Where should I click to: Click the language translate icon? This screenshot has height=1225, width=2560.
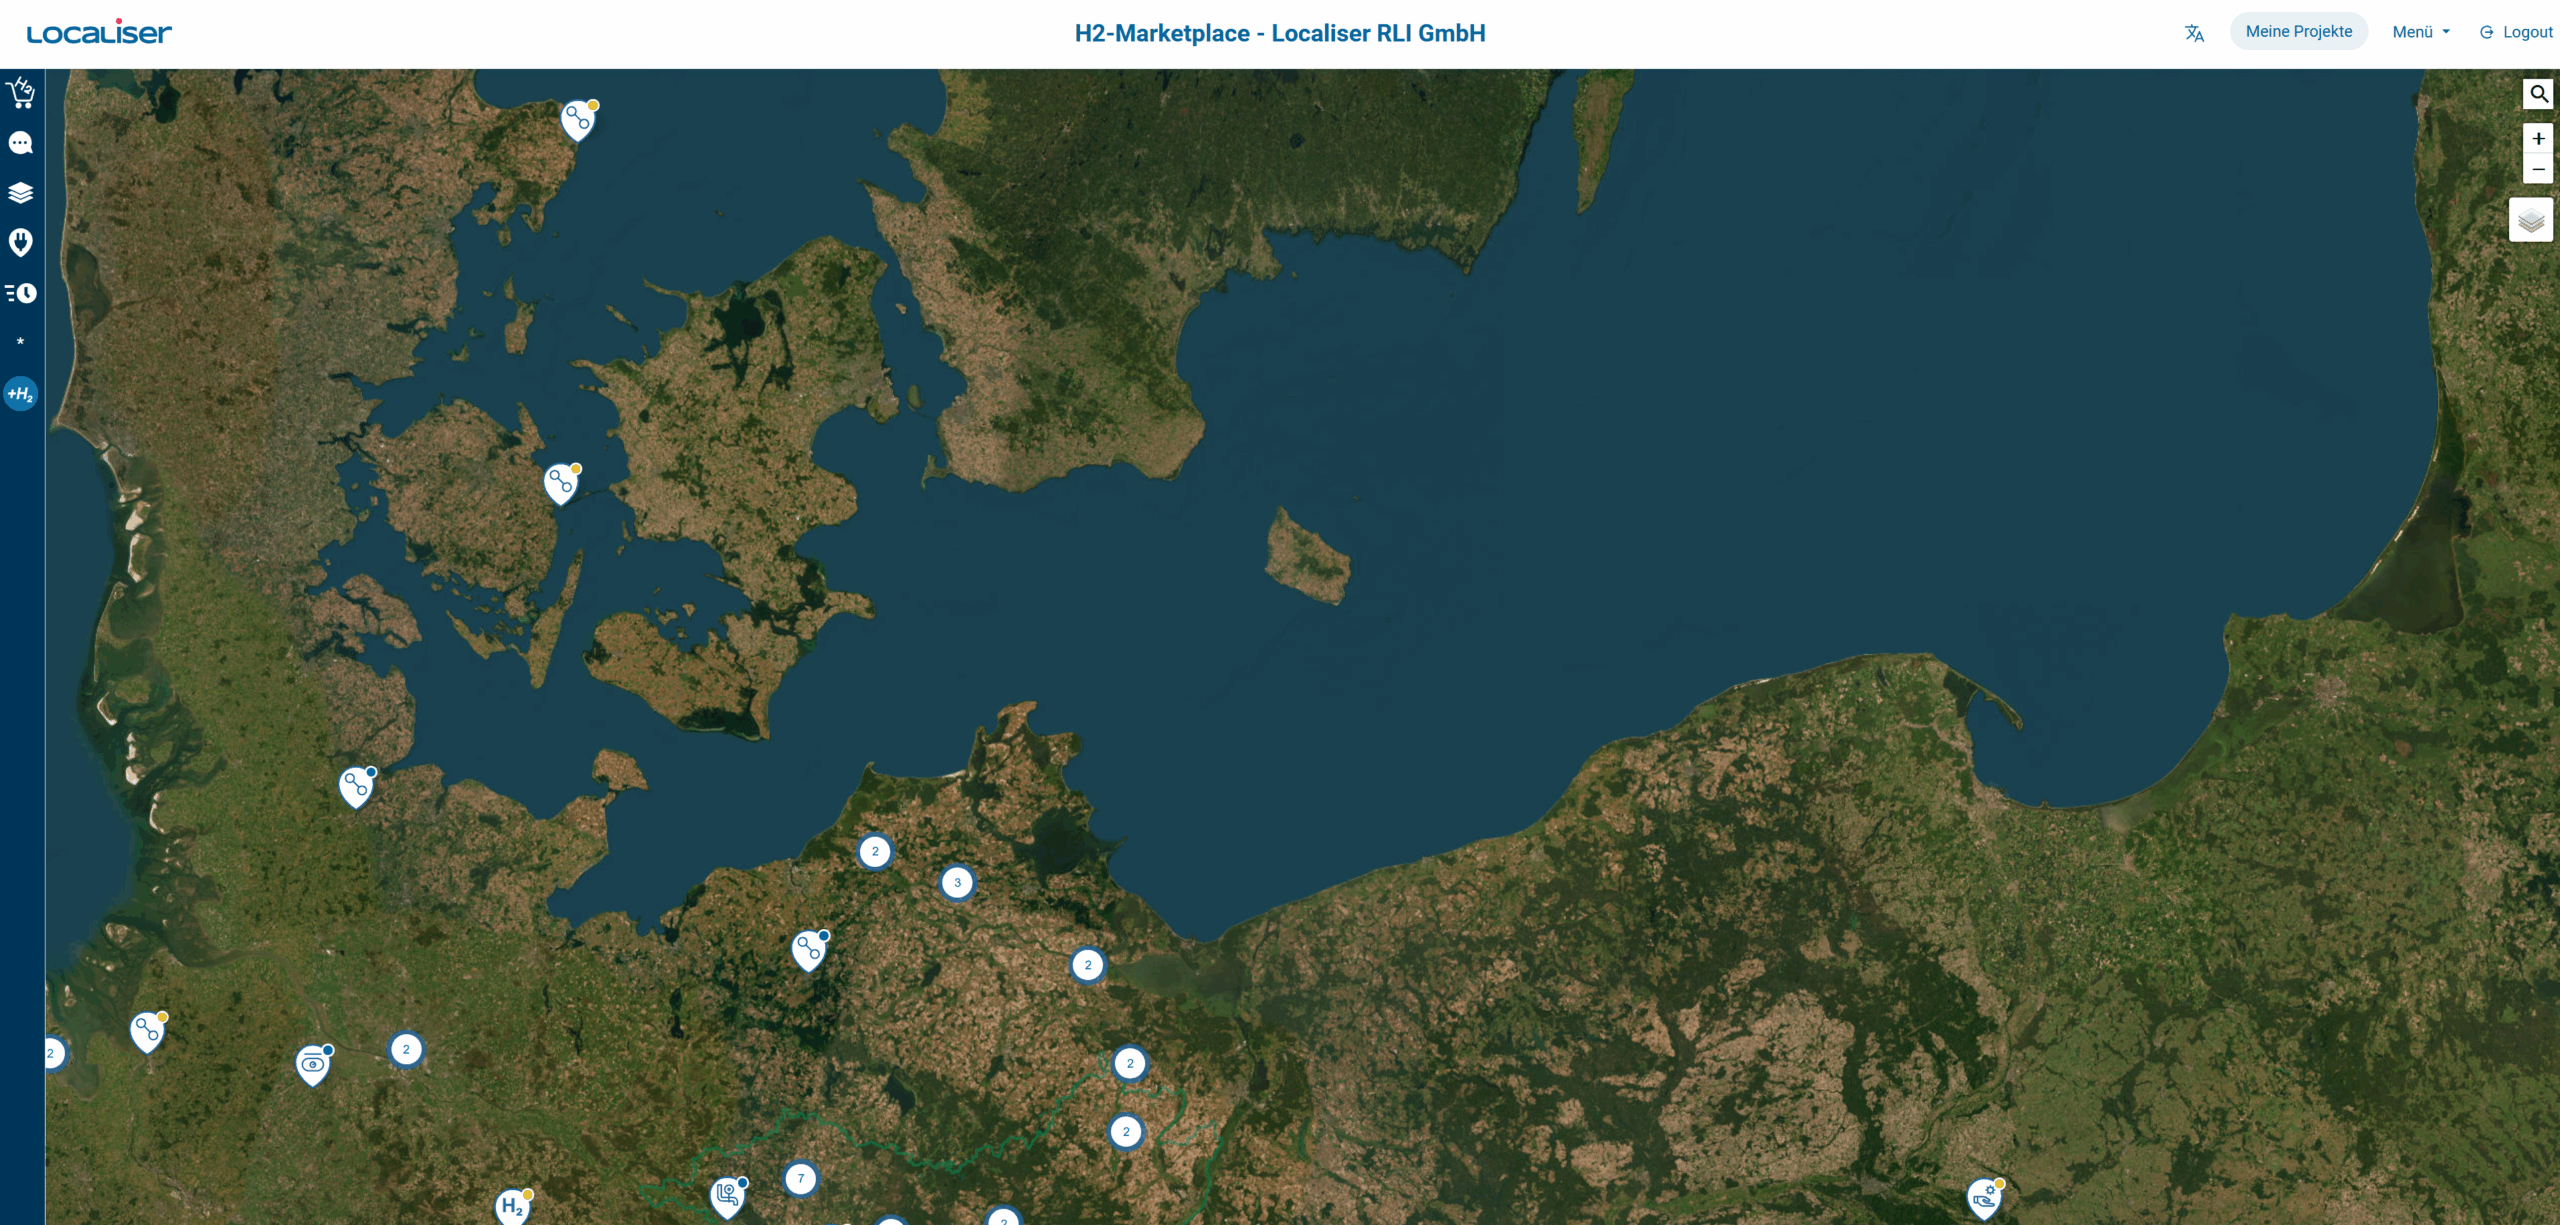[x=2194, y=33]
